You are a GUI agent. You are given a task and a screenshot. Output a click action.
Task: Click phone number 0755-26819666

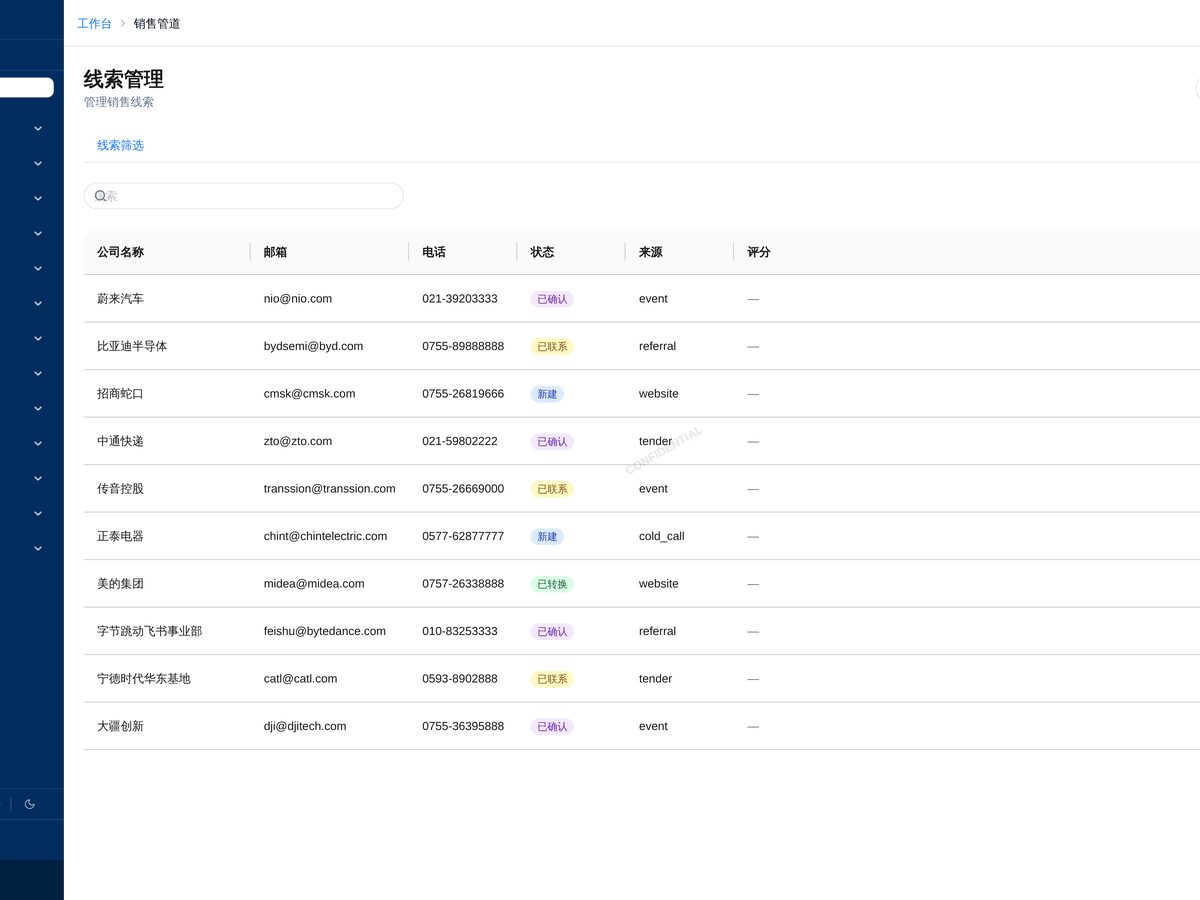[463, 394]
